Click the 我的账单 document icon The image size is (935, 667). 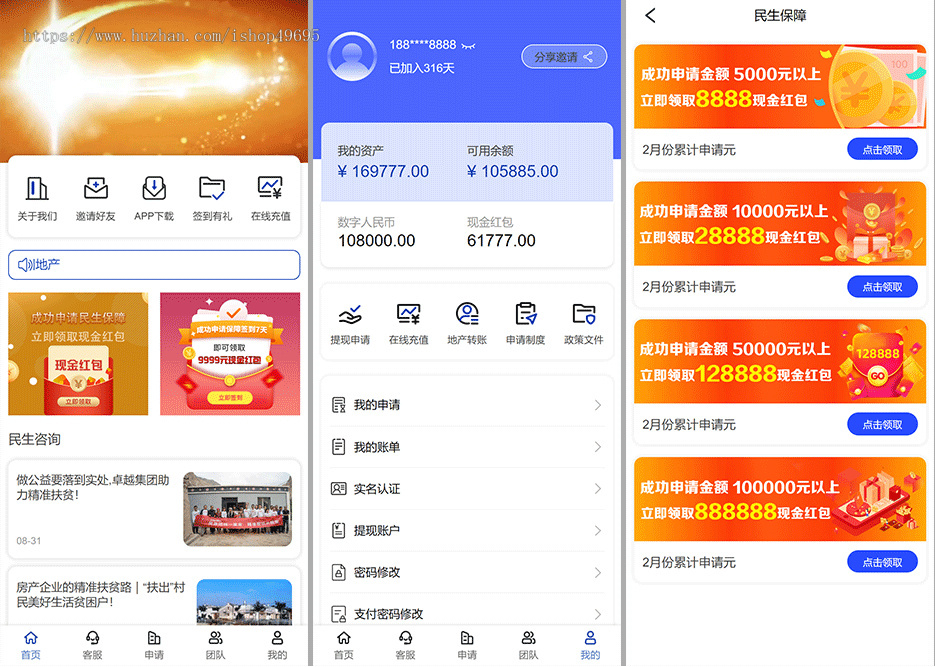tap(338, 447)
